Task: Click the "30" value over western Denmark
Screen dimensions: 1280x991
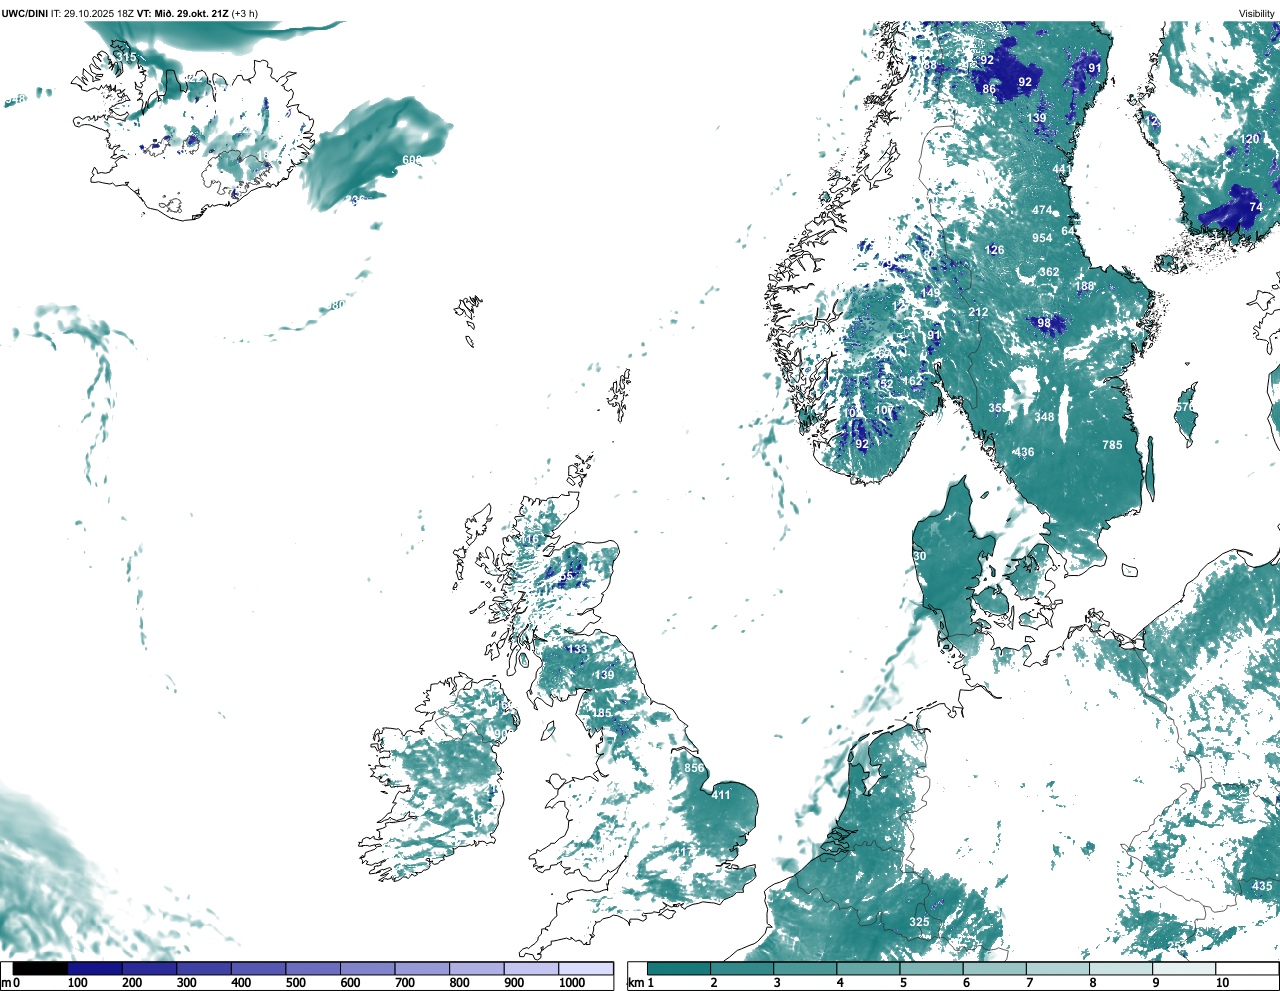Action: (919, 556)
